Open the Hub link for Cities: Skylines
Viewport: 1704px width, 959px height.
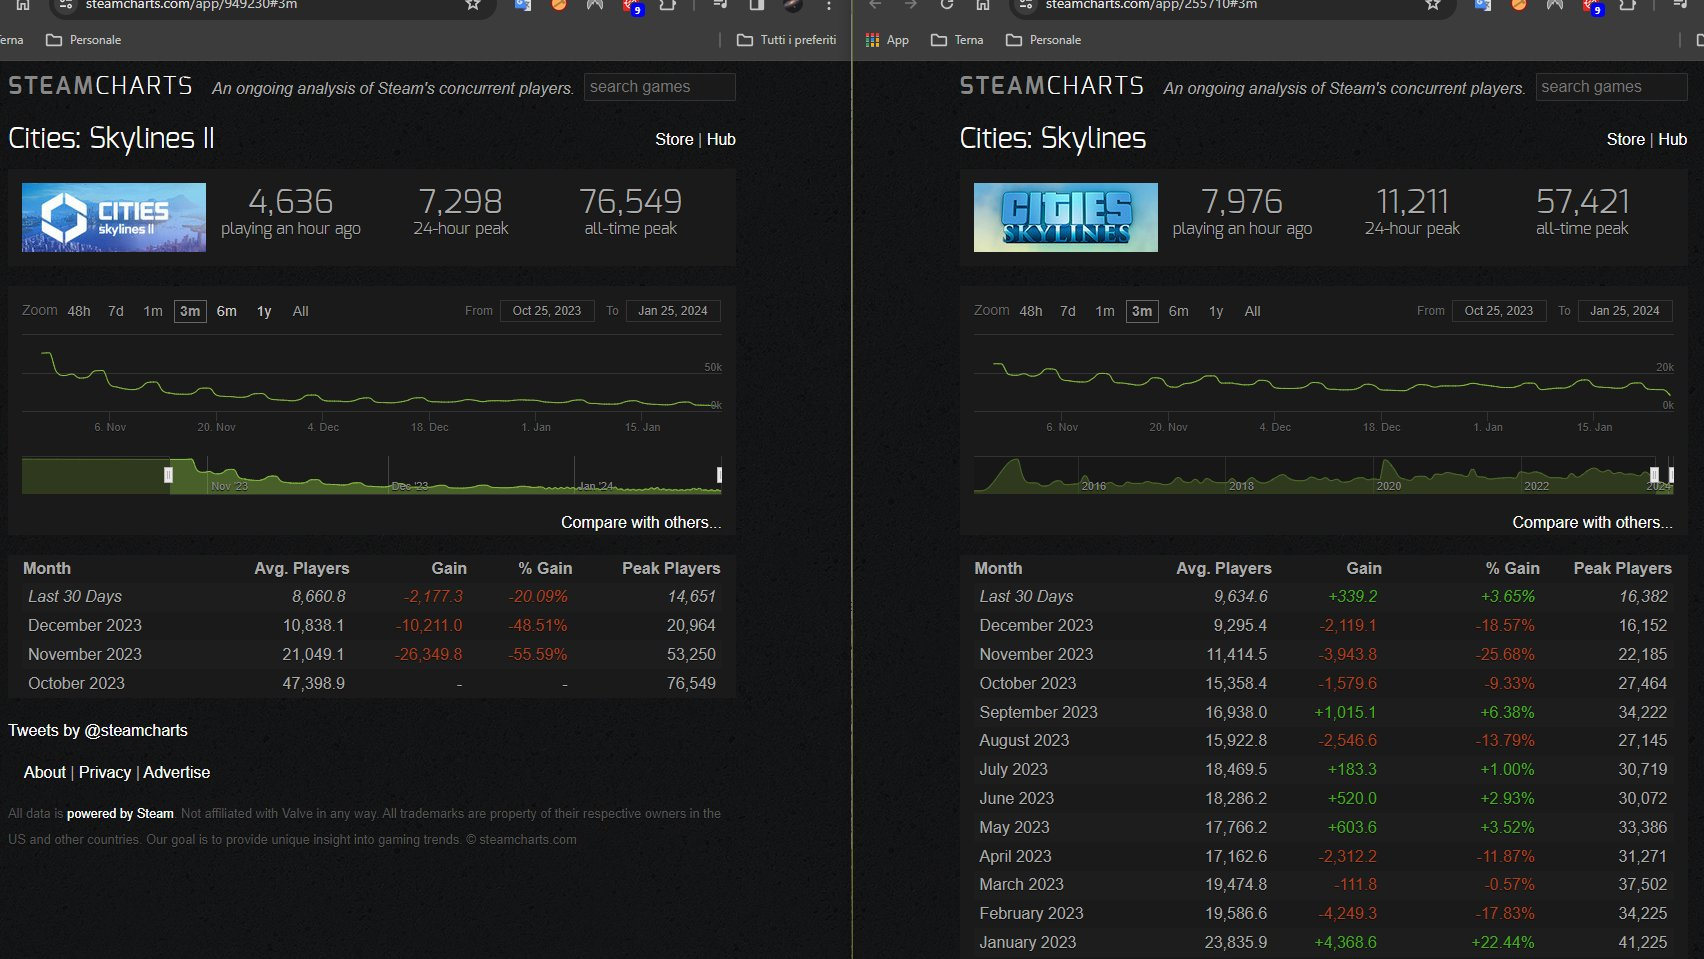1673,140
